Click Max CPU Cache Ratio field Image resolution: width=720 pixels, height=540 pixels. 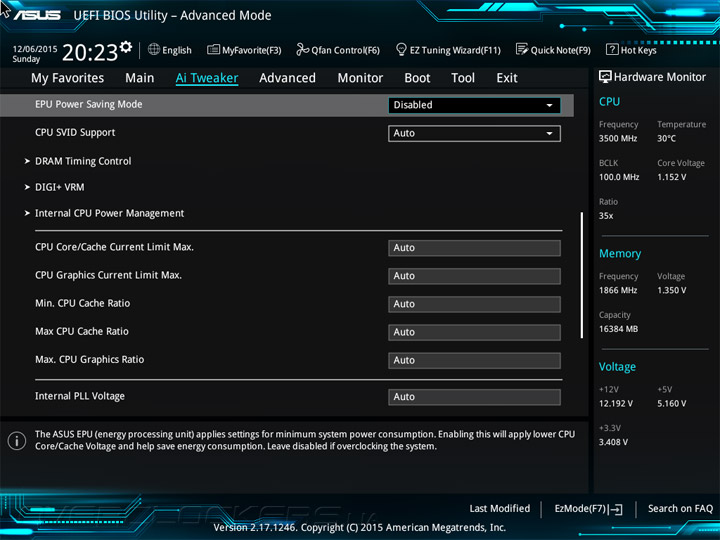point(474,332)
